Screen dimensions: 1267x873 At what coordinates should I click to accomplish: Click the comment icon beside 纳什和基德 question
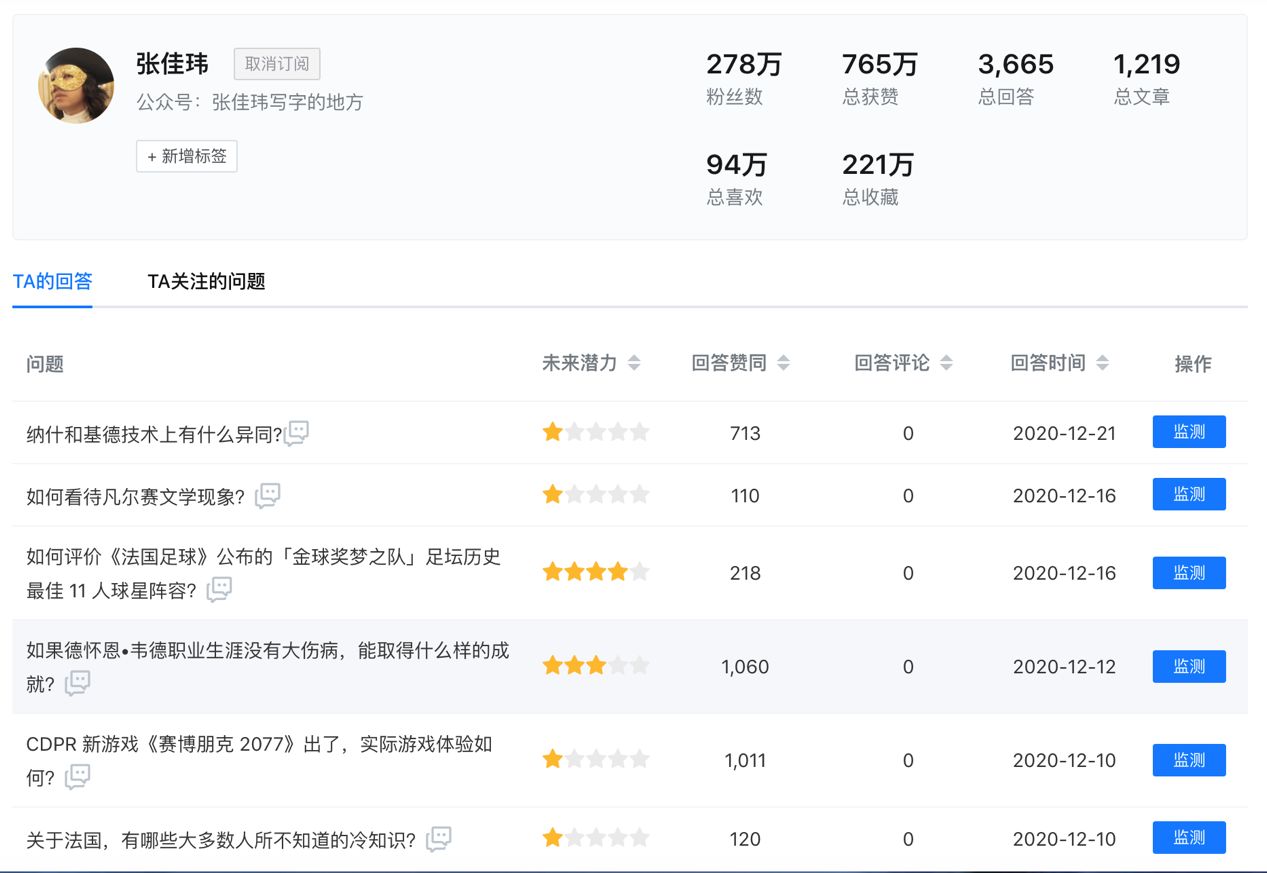pyautogui.click(x=297, y=433)
